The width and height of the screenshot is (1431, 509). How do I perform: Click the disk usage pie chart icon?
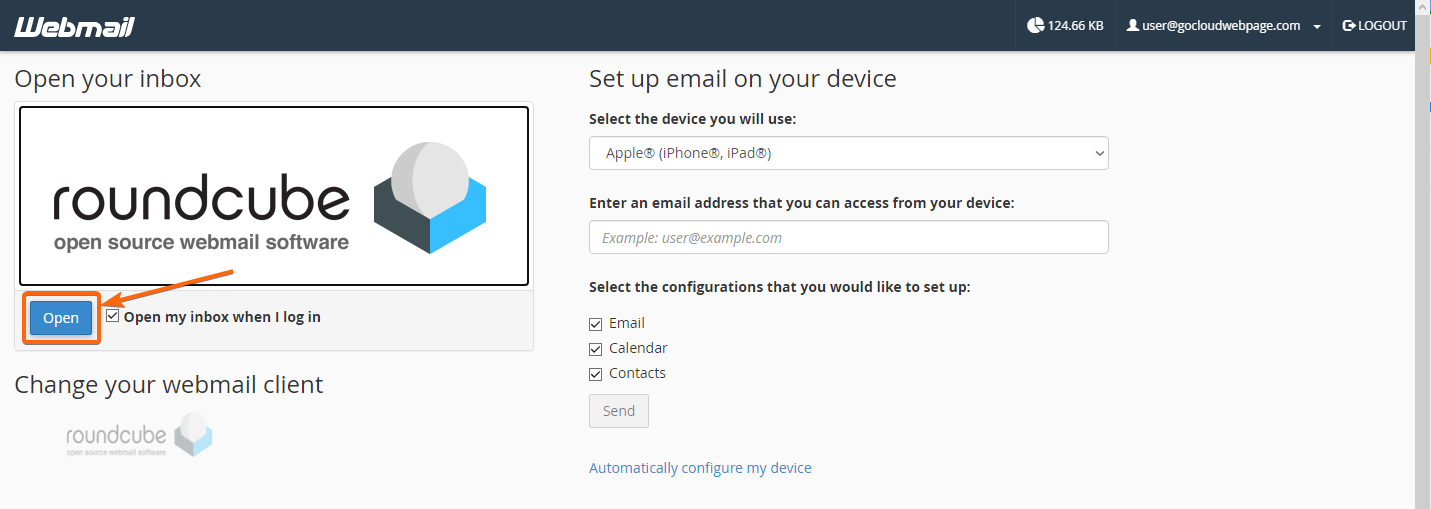tap(1035, 26)
